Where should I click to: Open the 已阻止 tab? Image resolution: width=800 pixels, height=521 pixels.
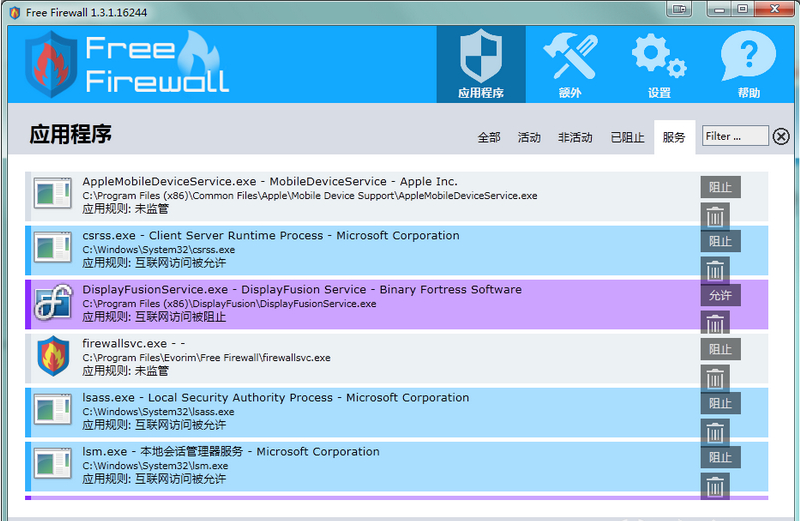[x=627, y=137]
